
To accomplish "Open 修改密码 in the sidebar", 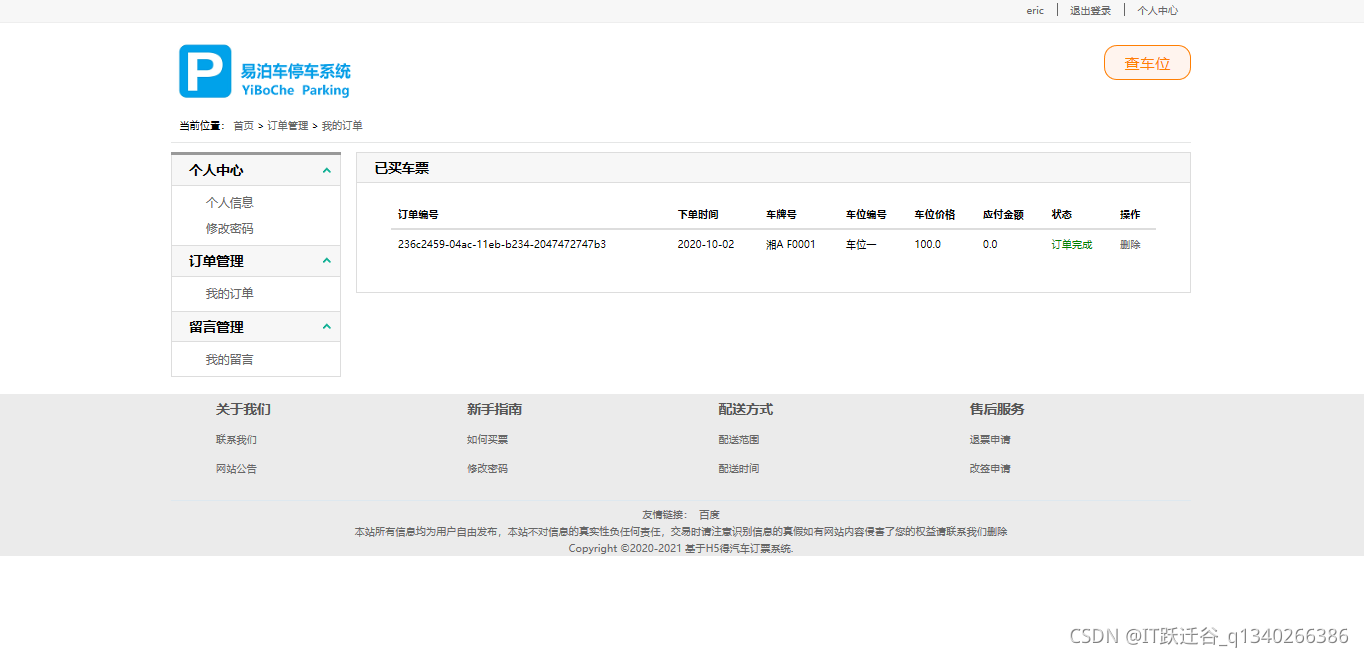I will [x=229, y=228].
